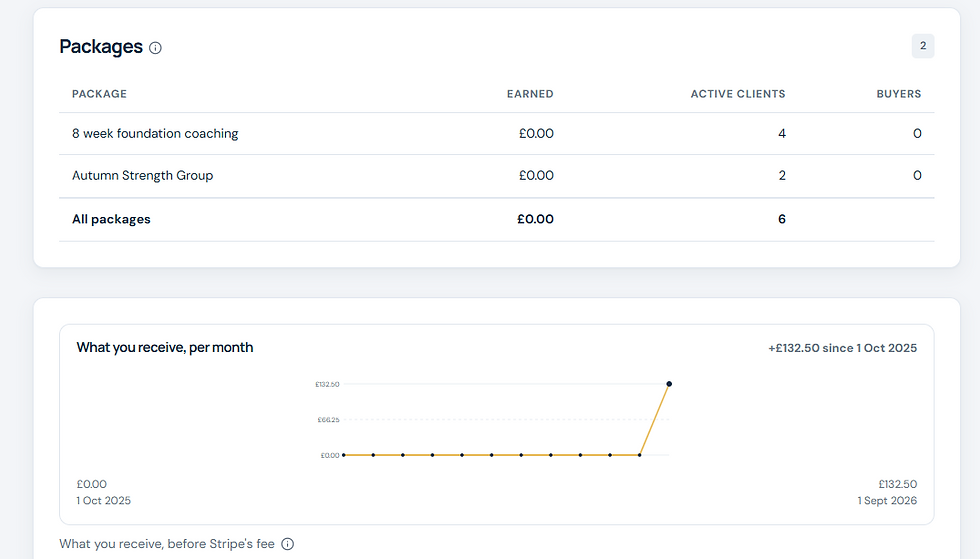Select the BUYERS column header
This screenshot has width=980, height=559.
(x=899, y=94)
